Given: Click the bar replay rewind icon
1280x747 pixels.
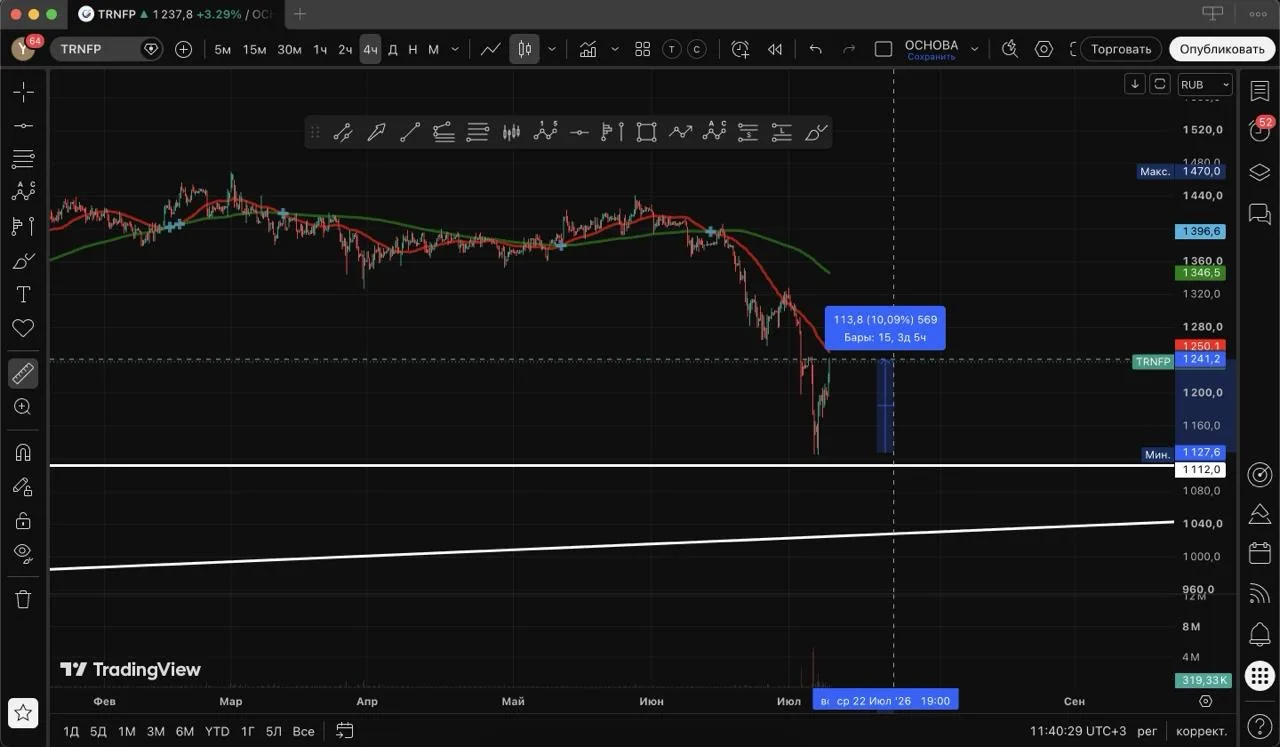Looking at the screenshot, I should coord(775,49).
